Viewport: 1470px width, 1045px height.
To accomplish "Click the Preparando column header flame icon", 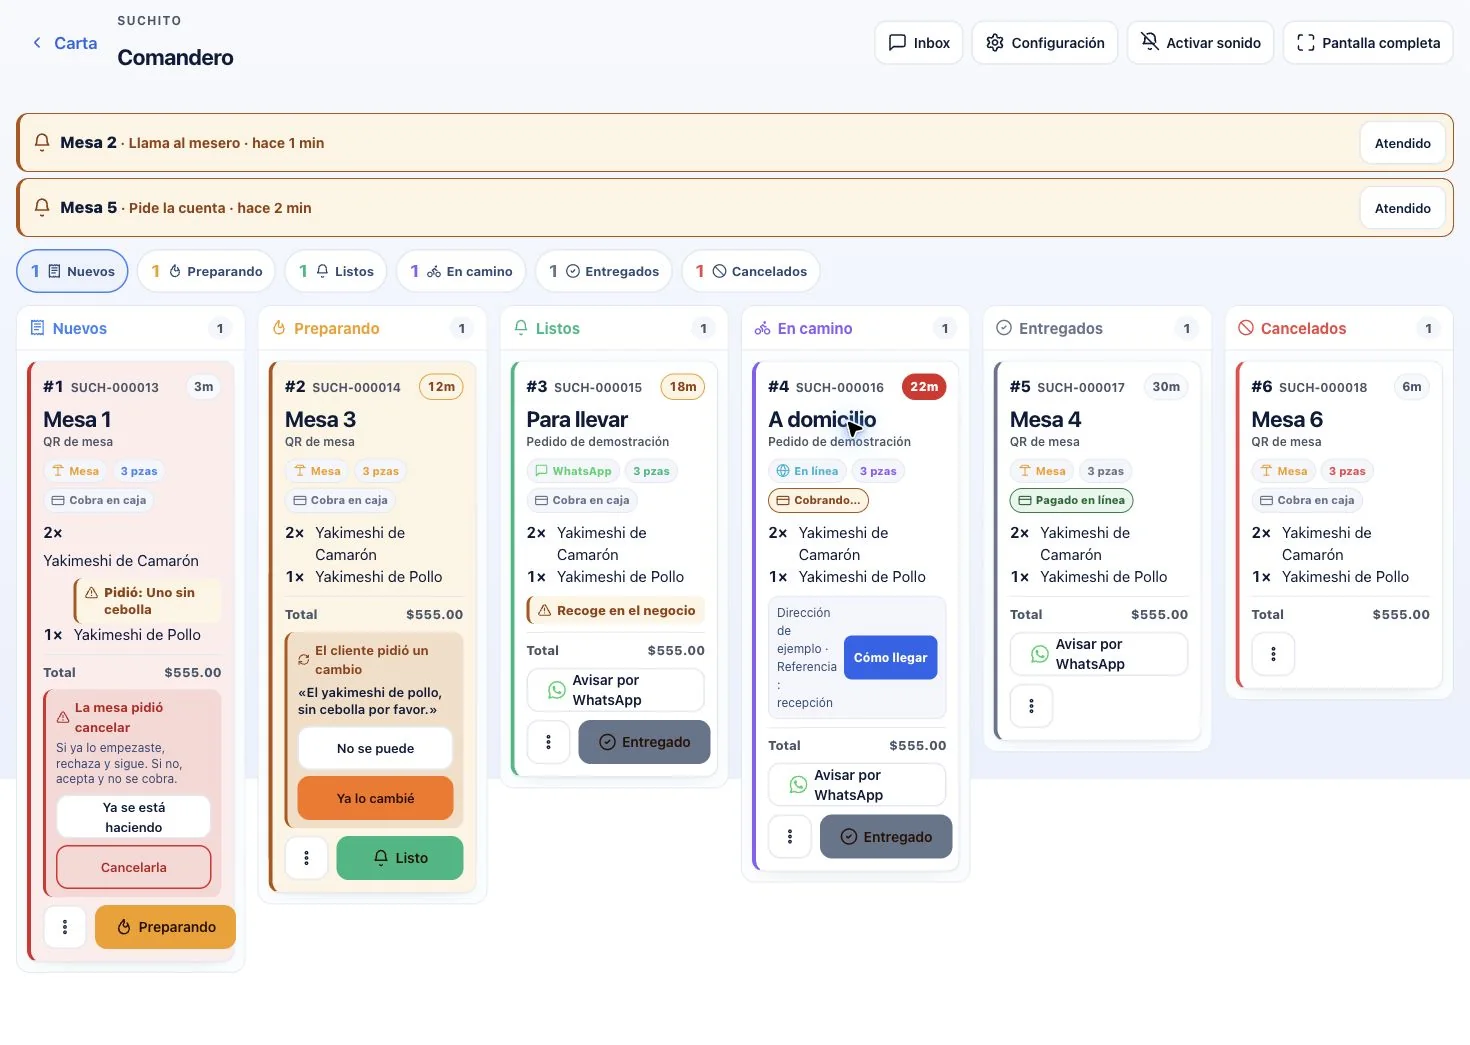I will [279, 328].
